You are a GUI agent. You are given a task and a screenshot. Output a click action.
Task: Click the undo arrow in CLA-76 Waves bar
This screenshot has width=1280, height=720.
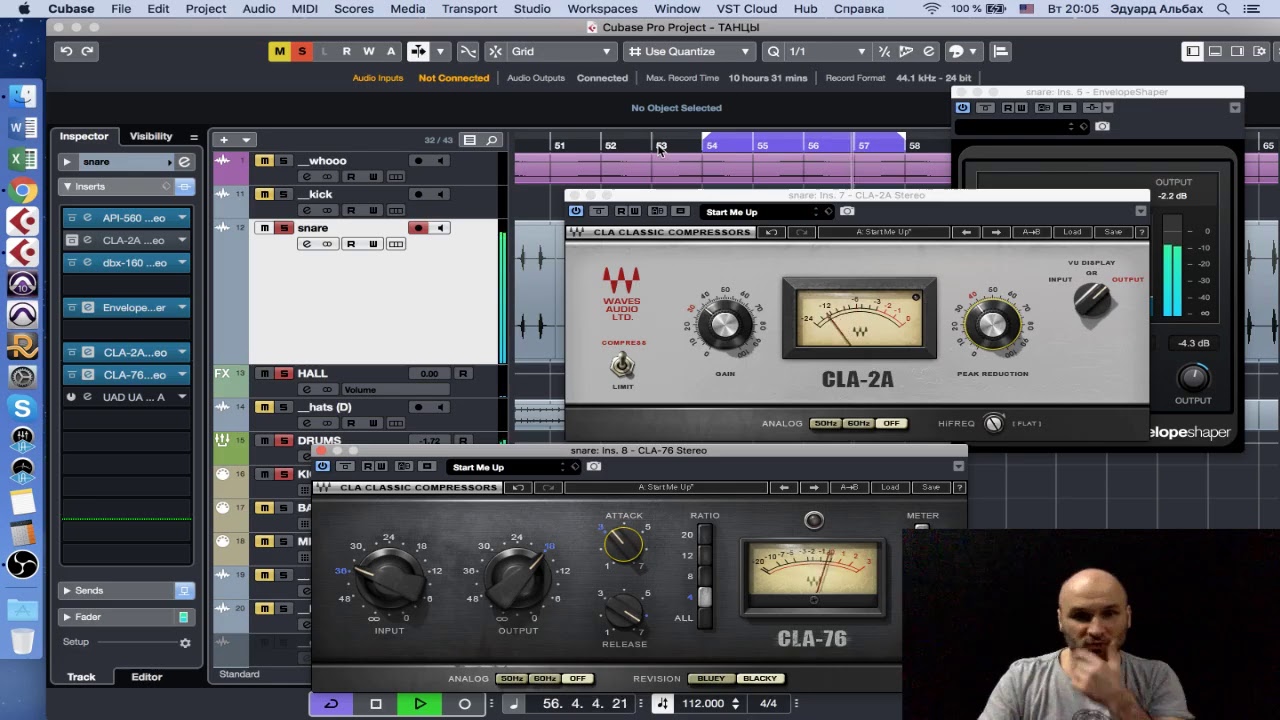click(x=518, y=487)
